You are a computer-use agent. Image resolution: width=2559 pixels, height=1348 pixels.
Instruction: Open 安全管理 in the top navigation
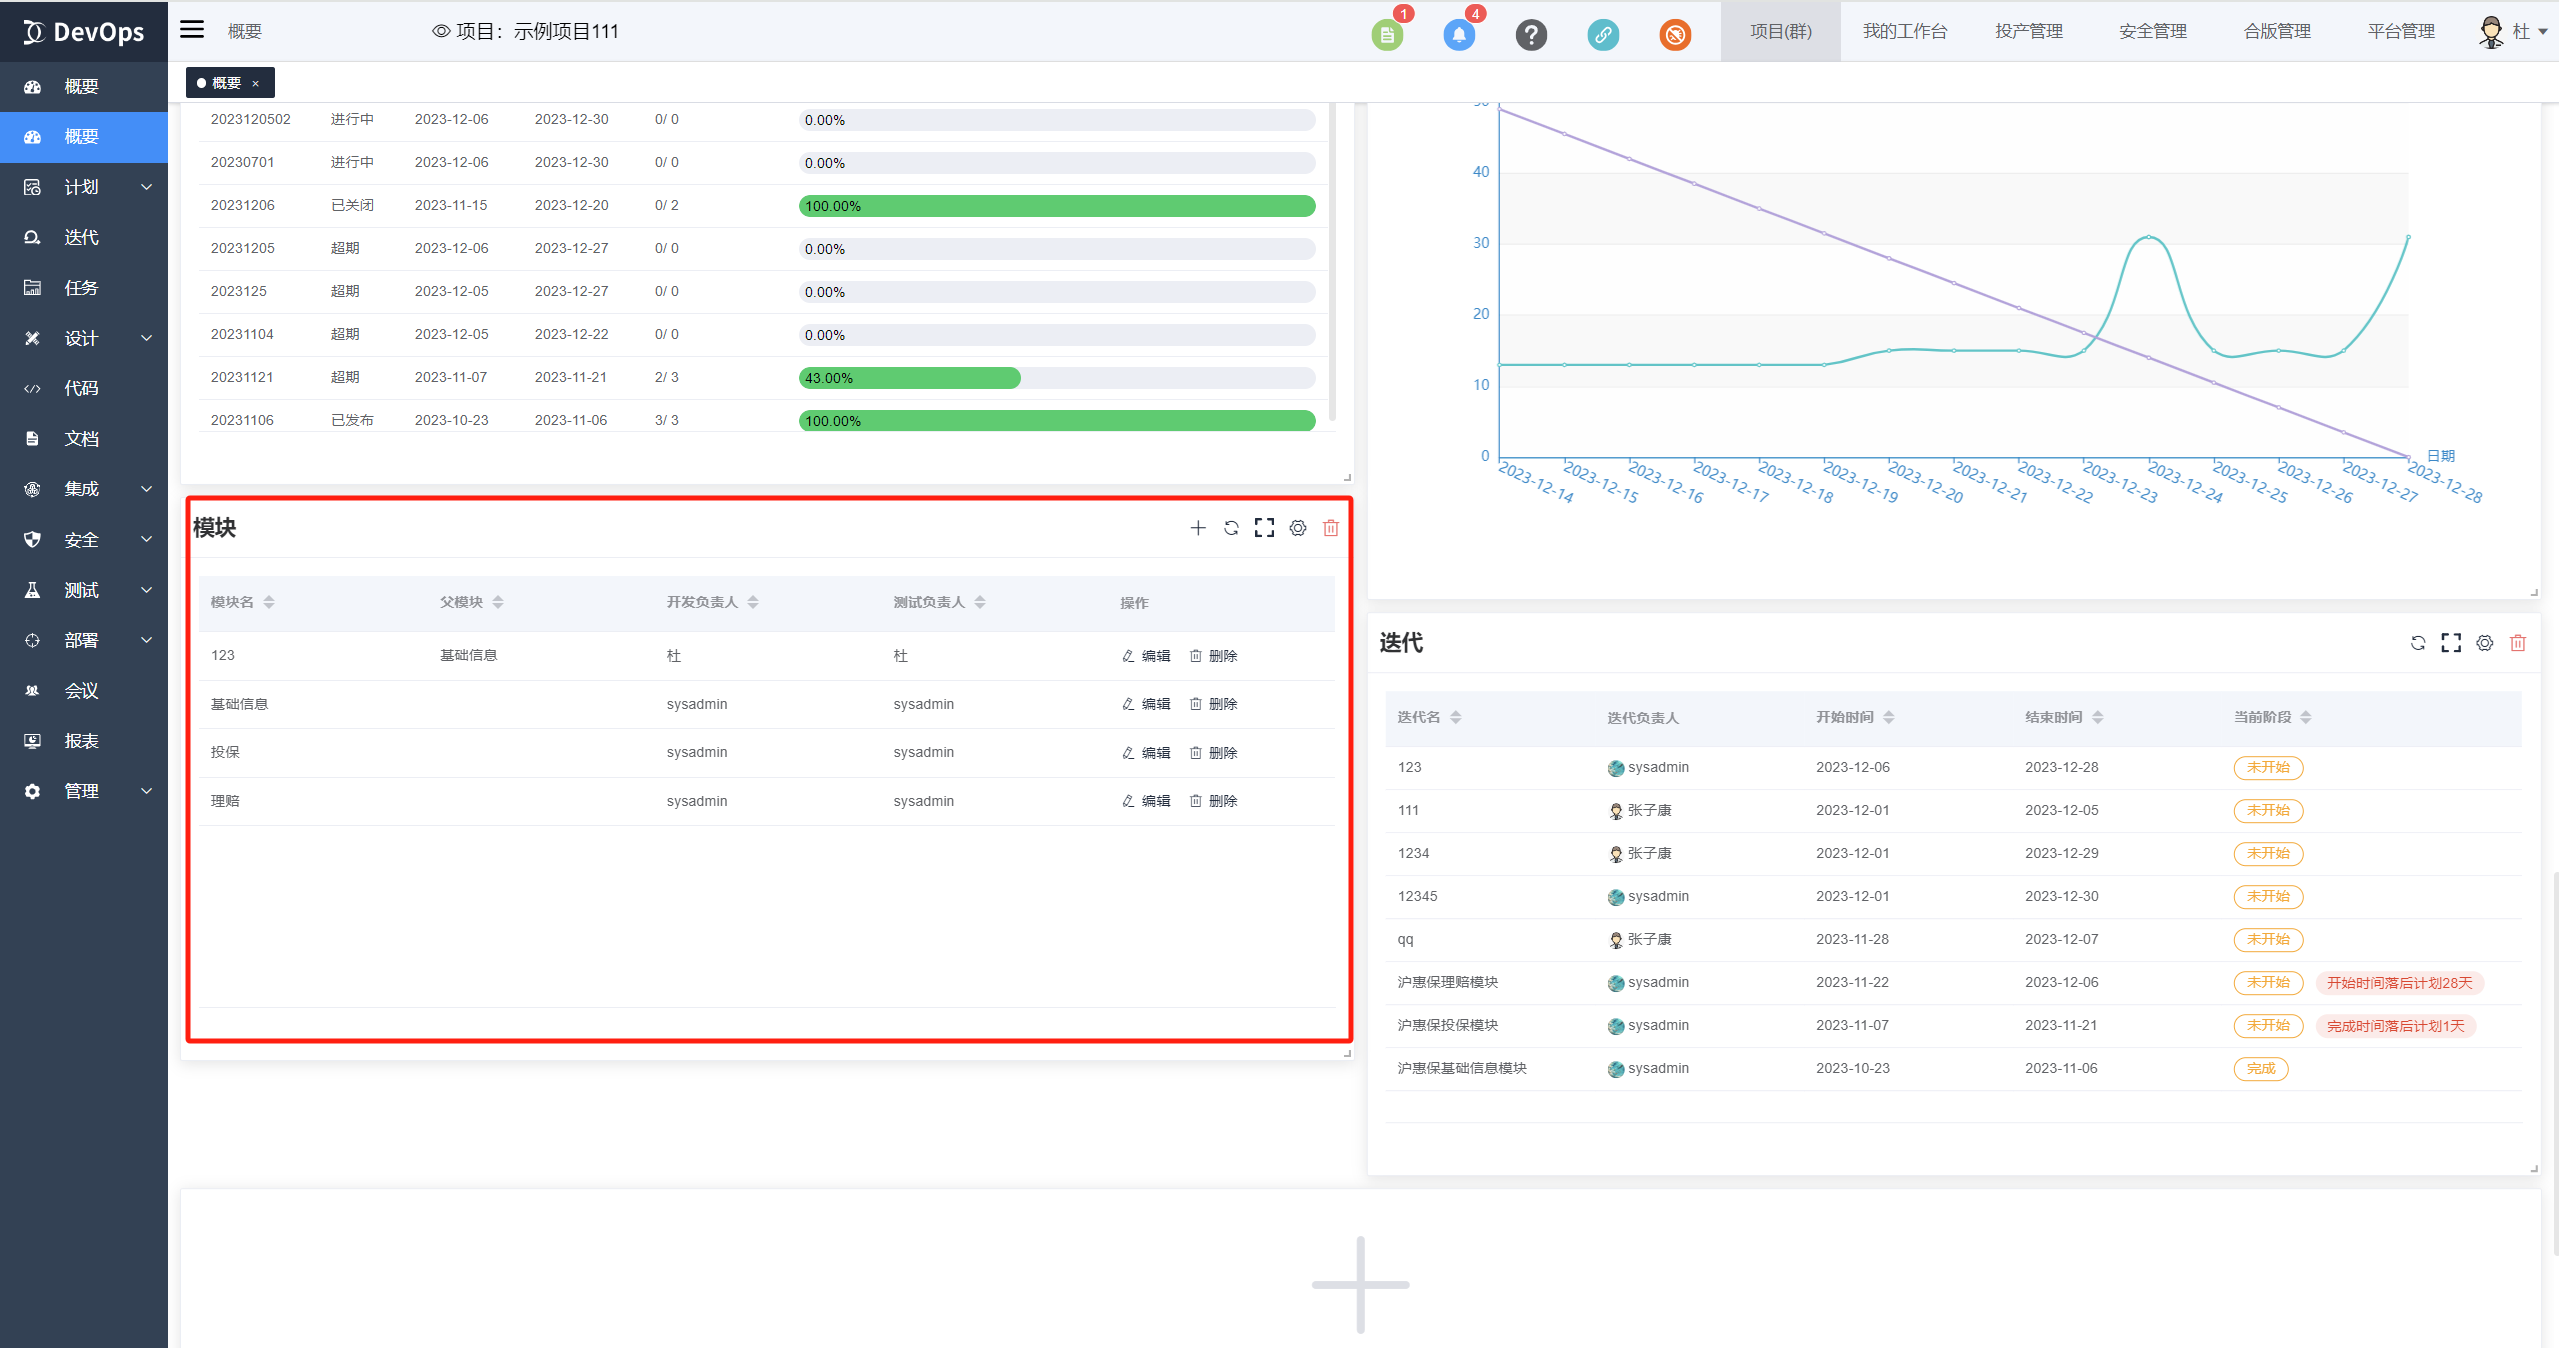click(x=2152, y=32)
